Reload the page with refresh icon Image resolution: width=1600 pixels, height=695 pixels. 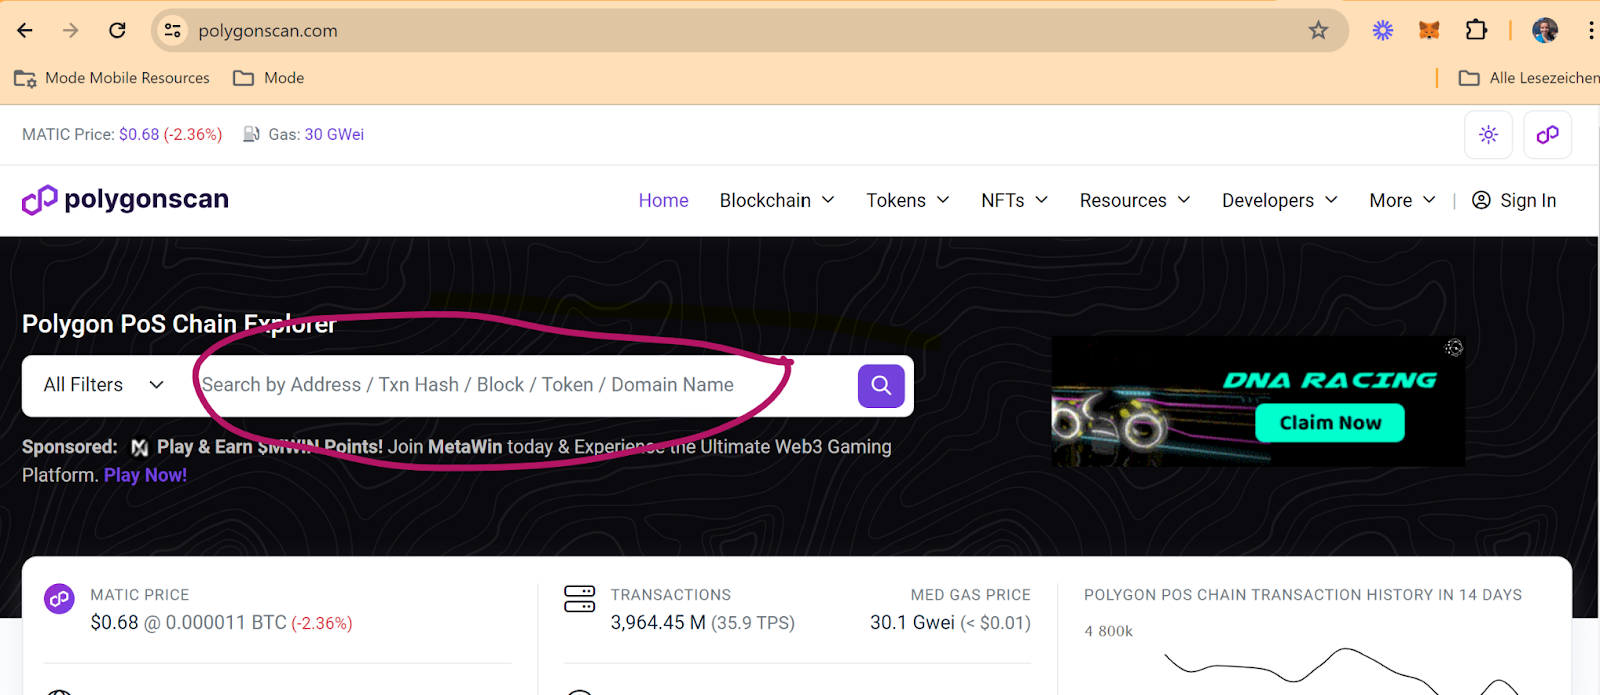(117, 30)
